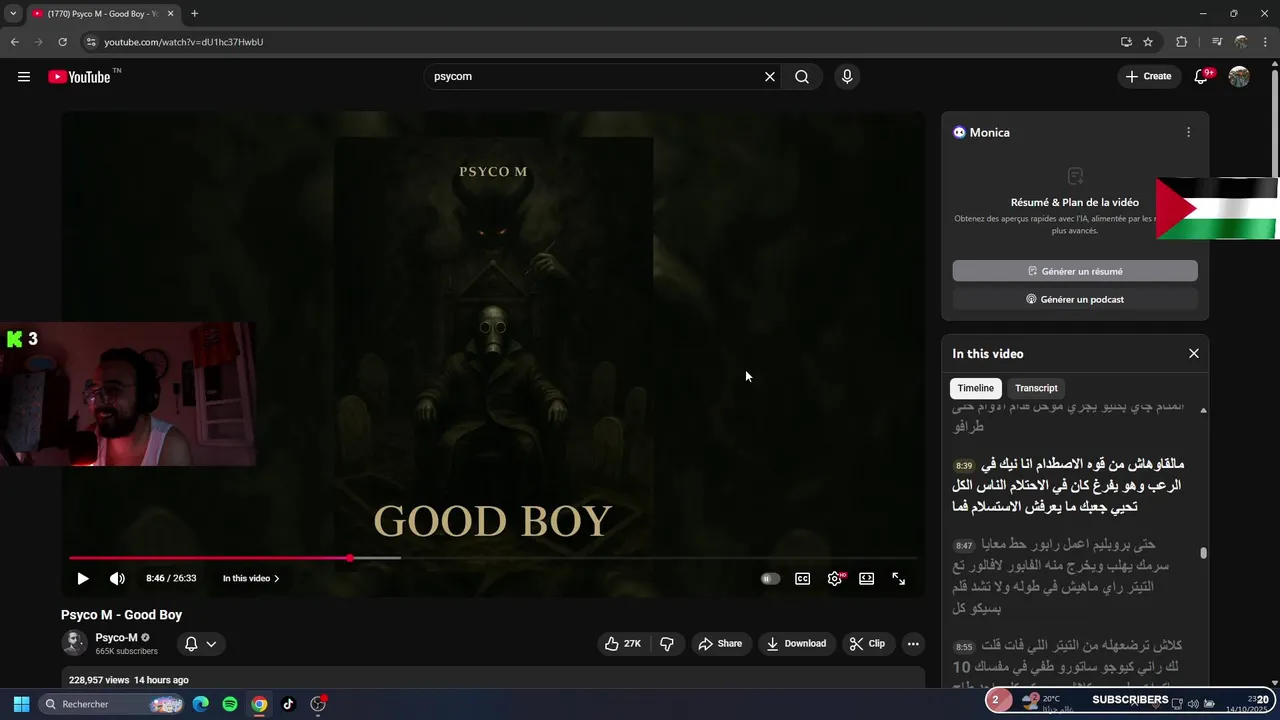Click 'Générer un podcast' button

point(1075,299)
